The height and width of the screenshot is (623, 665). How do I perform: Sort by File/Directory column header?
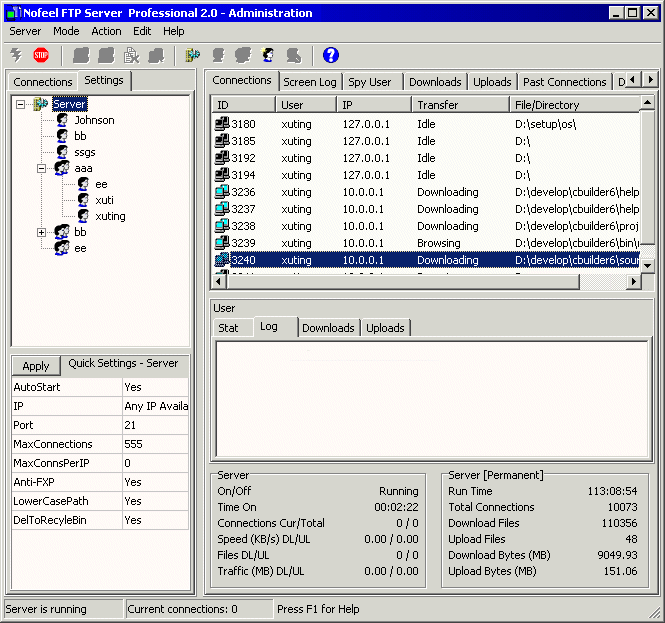(x=575, y=105)
